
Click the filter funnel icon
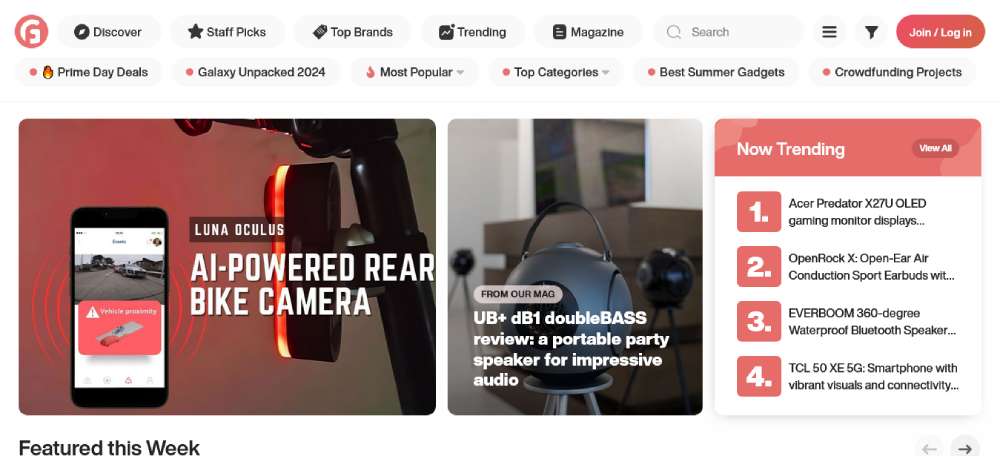tap(871, 32)
